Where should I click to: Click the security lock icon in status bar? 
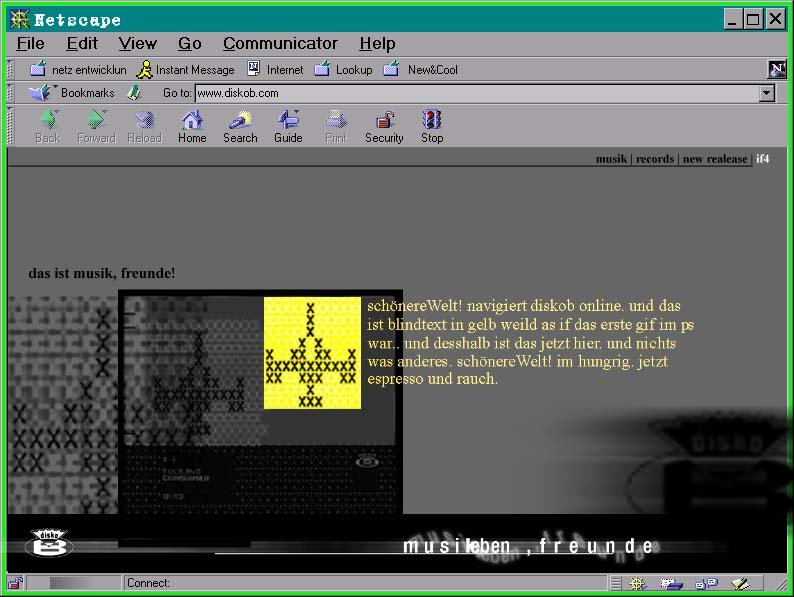16,583
